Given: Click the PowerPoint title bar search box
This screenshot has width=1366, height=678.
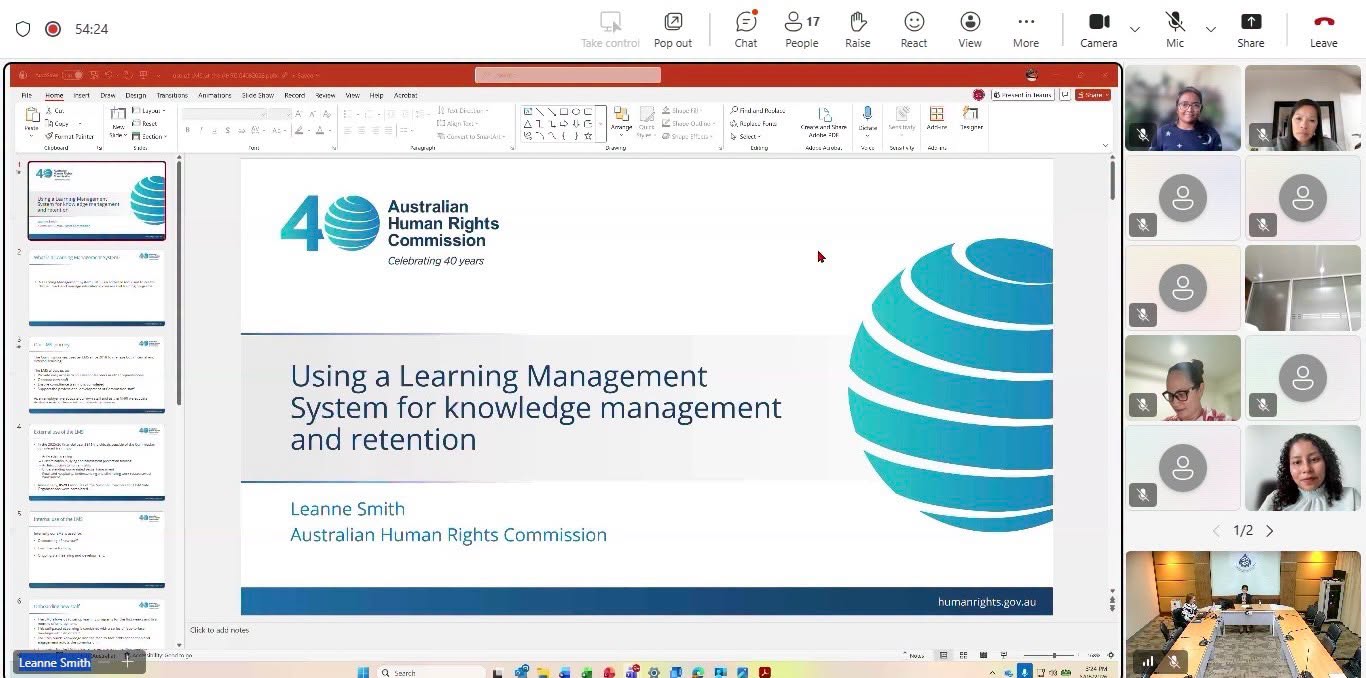Looking at the screenshot, I should (568, 75).
